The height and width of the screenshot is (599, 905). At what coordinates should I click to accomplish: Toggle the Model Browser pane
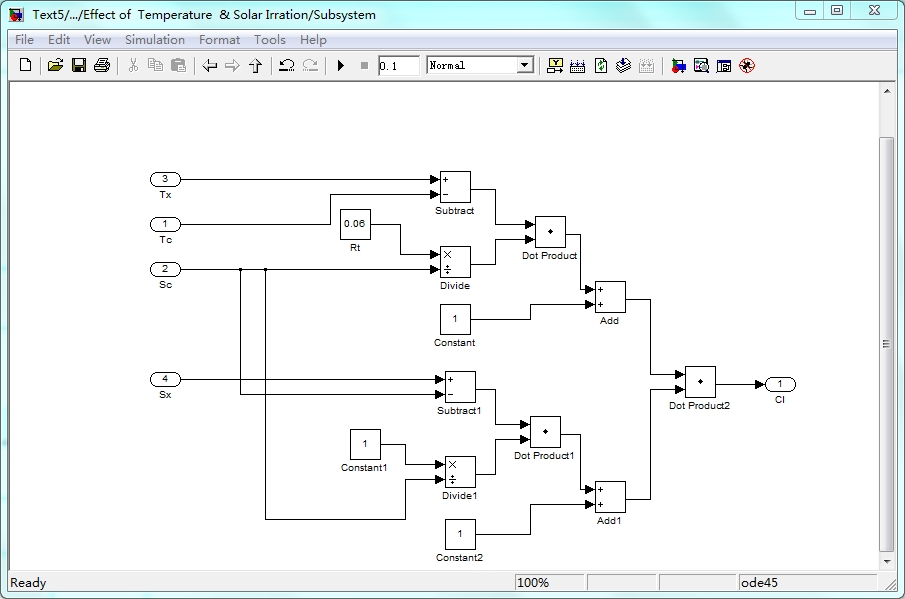pyautogui.click(x=723, y=65)
